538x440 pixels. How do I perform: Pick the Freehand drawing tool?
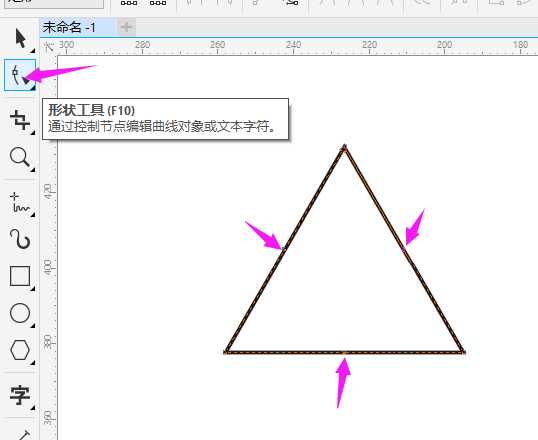click(20, 202)
